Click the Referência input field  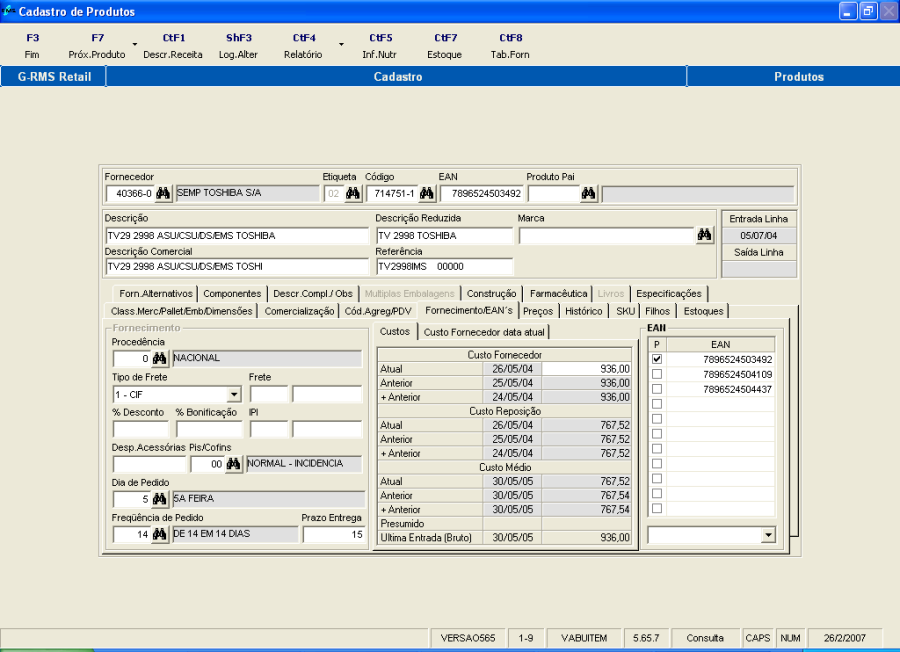point(444,266)
